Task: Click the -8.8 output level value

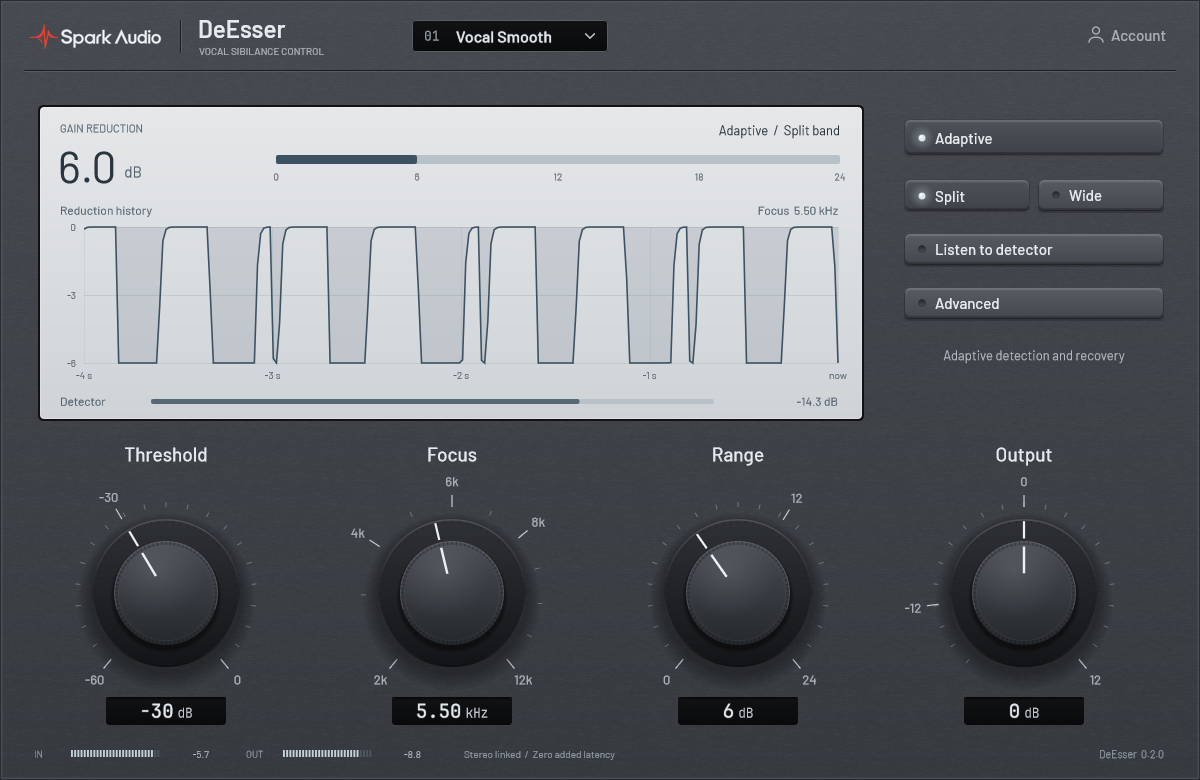Action: [x=412, y=754]
